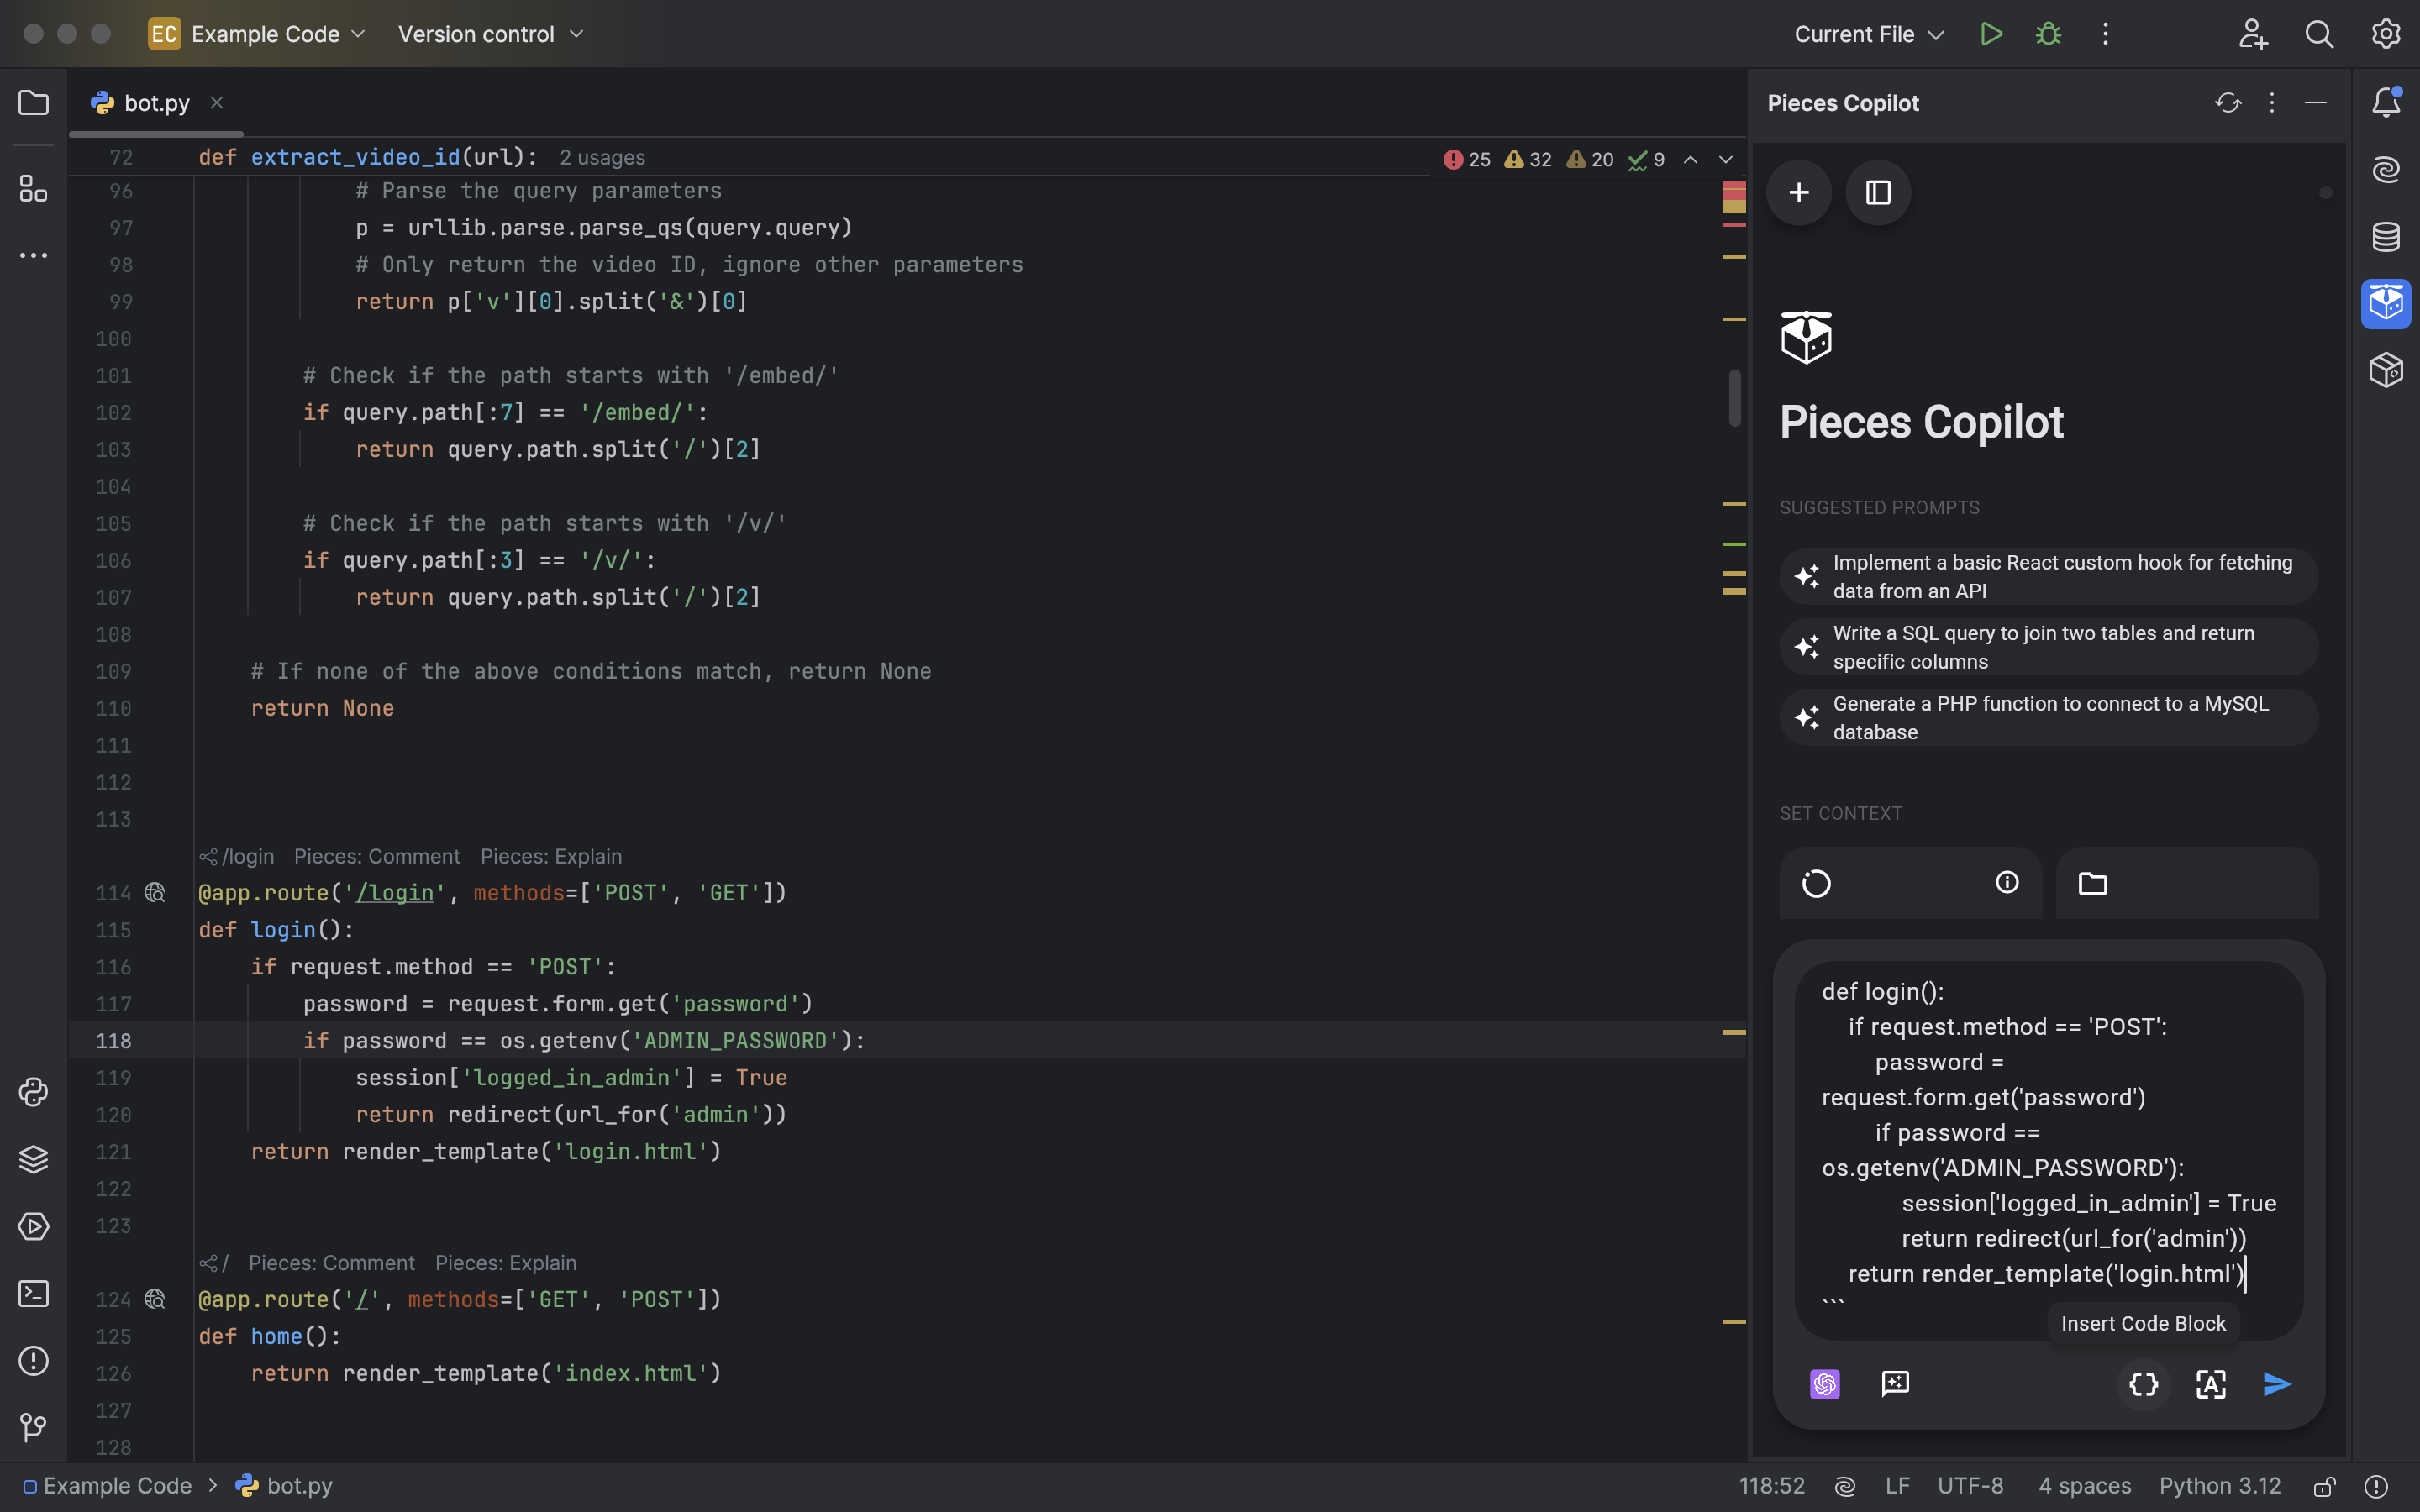
Task: Open the LF line separator selector
Action: tap(1897, 1486)
